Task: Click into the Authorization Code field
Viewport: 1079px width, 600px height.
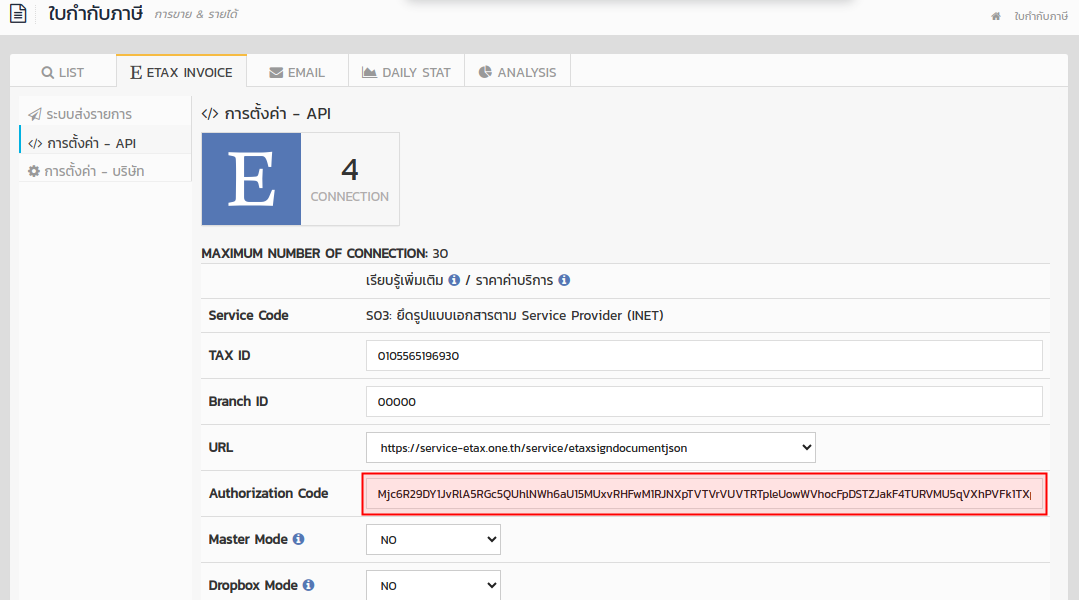Action: (x=704, y=494)
